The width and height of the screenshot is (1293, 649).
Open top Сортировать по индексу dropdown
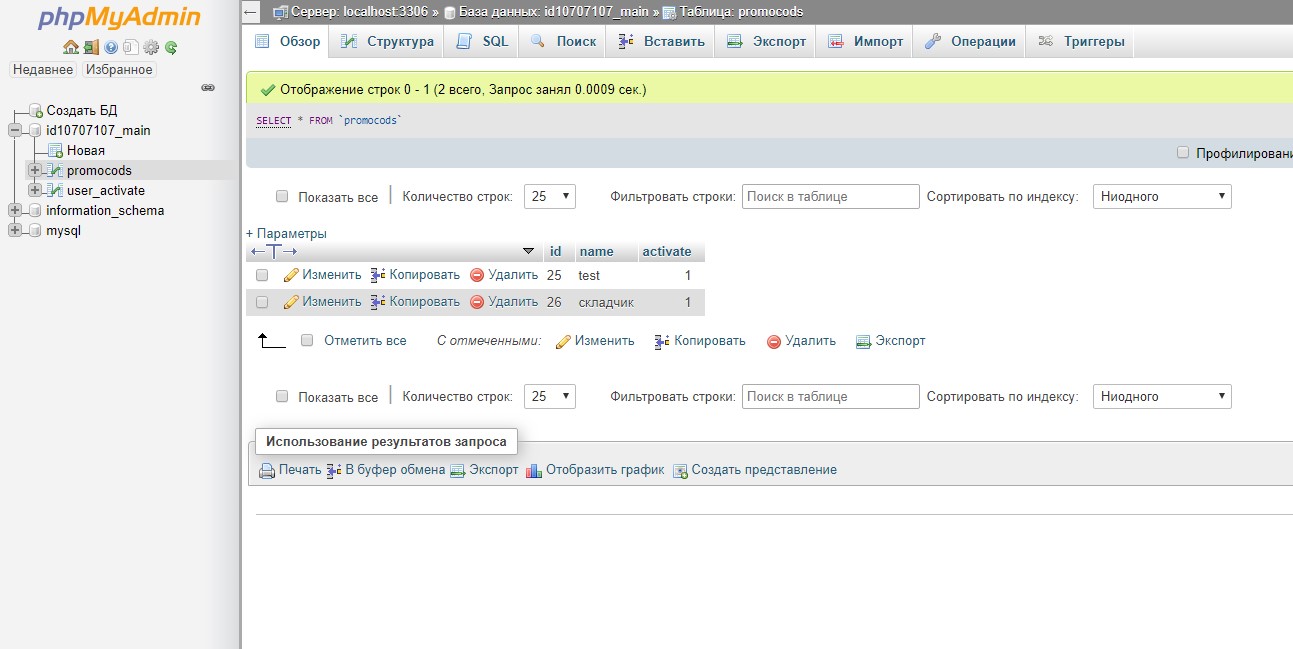point(1162,197)
